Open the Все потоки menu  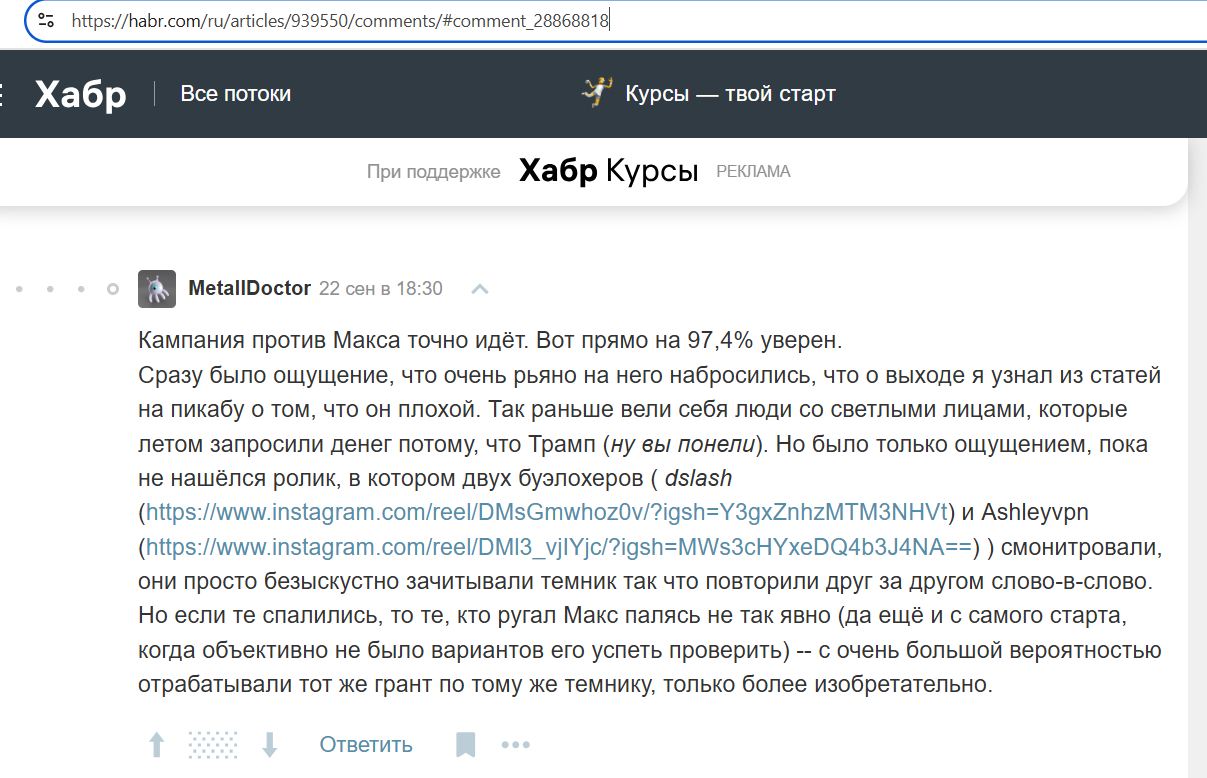coord(235,94)
